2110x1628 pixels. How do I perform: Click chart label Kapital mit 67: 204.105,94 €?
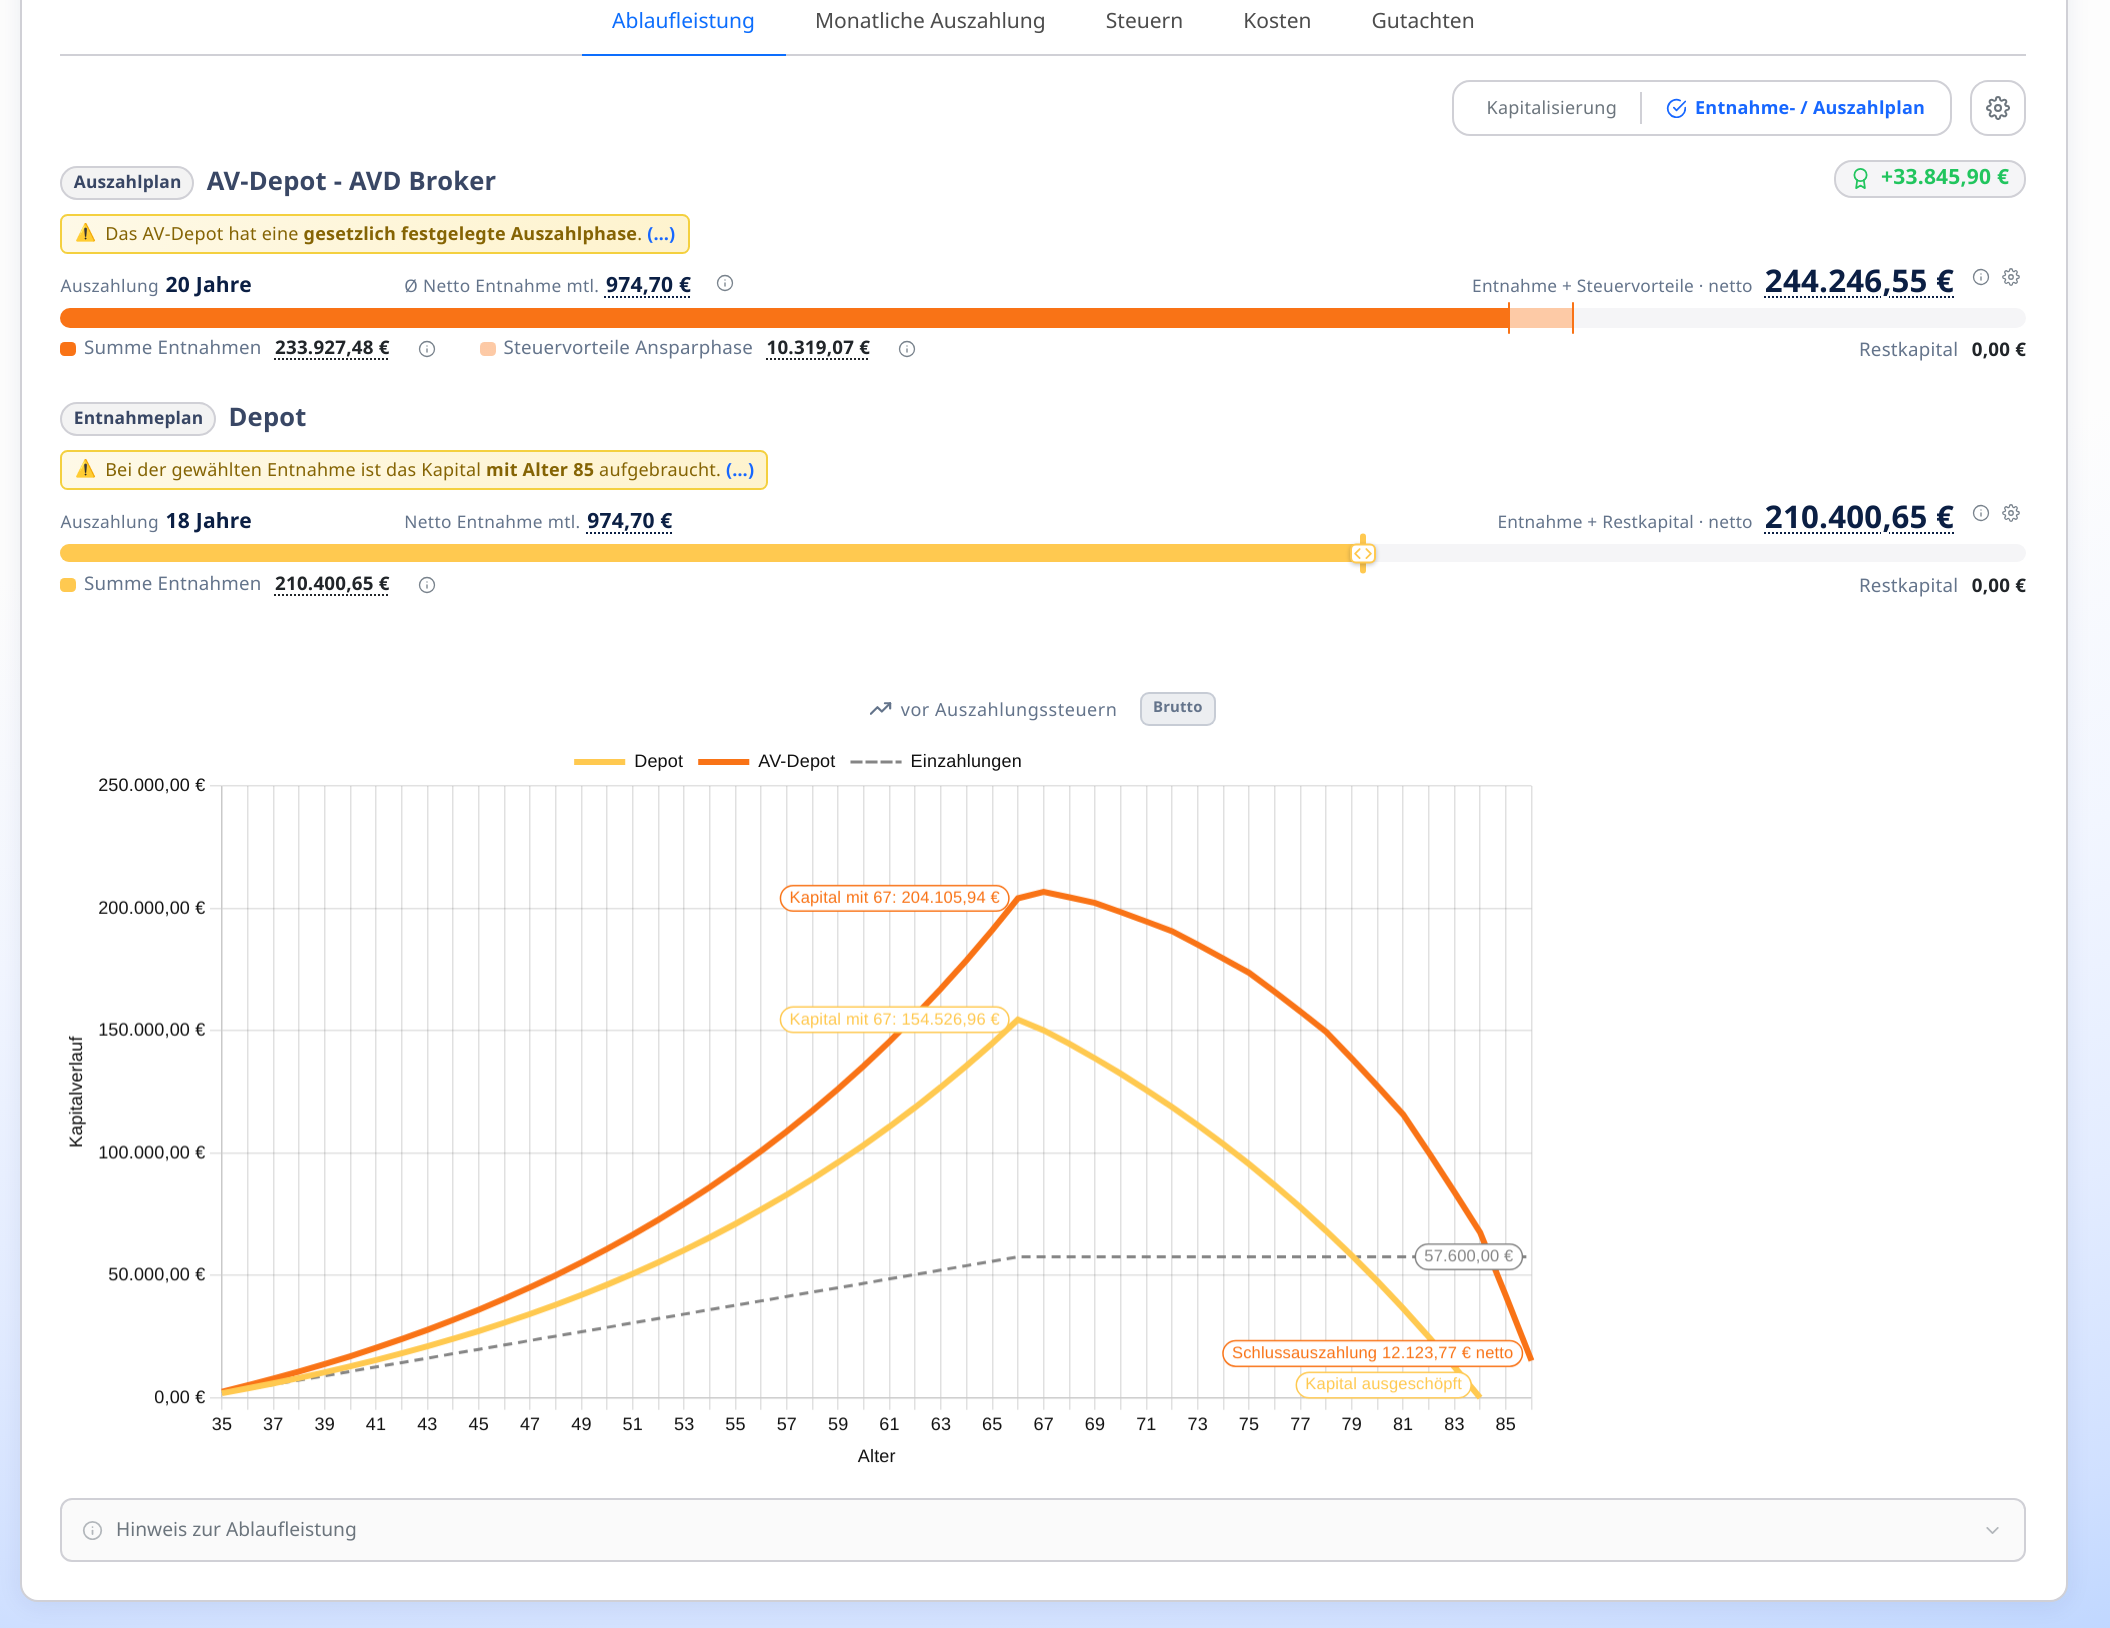coord(894,898)
